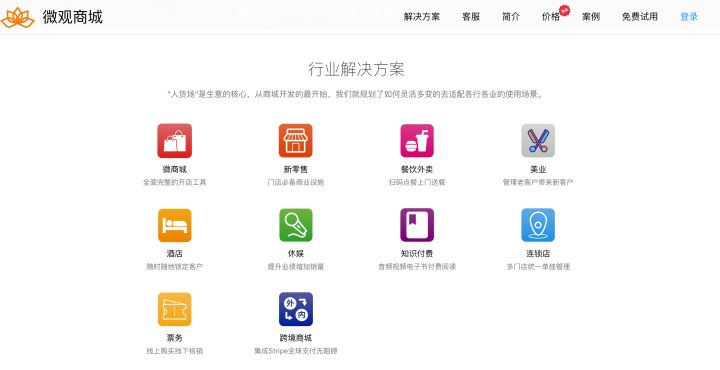Viewport: 720px width, 370px height.
Task: Open the 简介 nav item
Action: point(511,17)
